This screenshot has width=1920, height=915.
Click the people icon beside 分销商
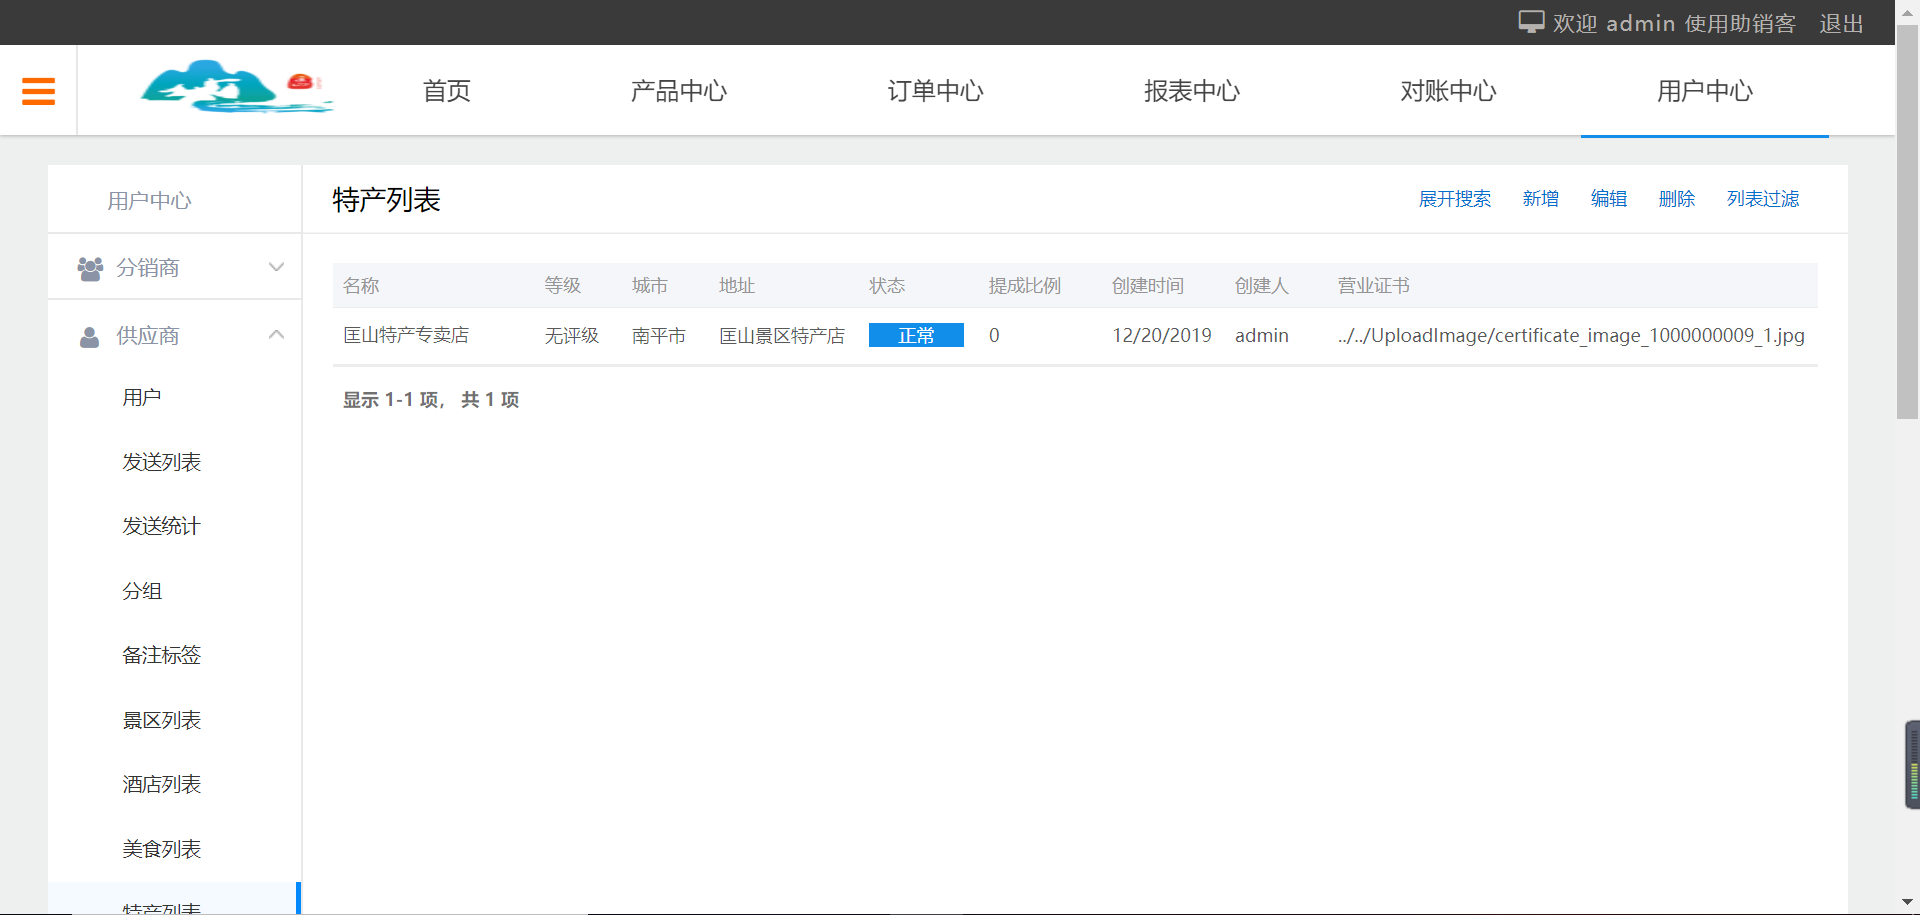[89, 267]
